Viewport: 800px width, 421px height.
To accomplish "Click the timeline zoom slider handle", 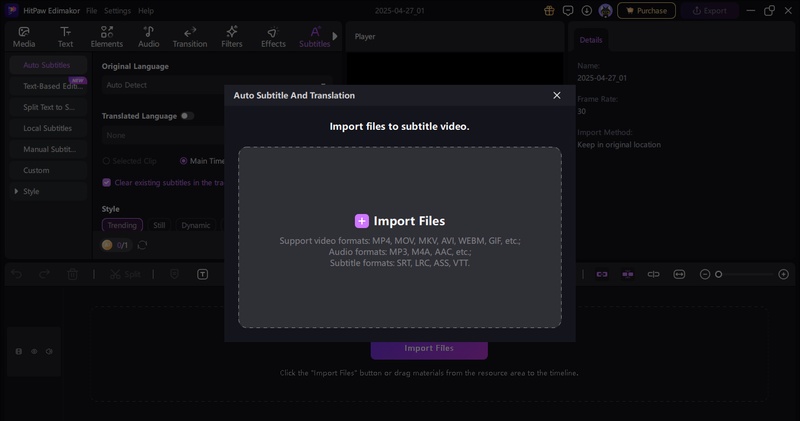I will tap(718, 274).
